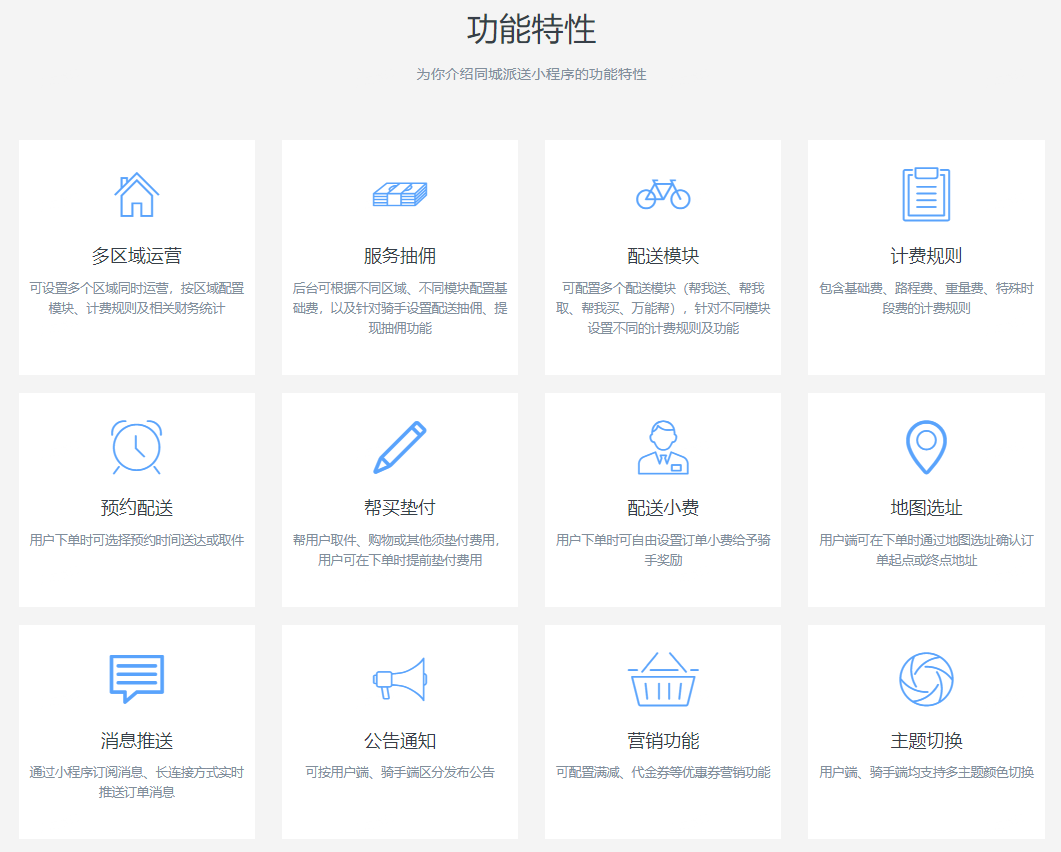
Task: Click the camera shutter icon for 主题切换
Action: coord(926,679)
